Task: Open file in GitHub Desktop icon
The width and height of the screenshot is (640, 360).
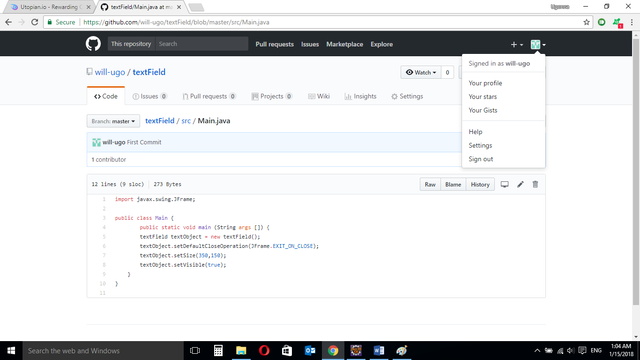Action: [x=504, y=184]
